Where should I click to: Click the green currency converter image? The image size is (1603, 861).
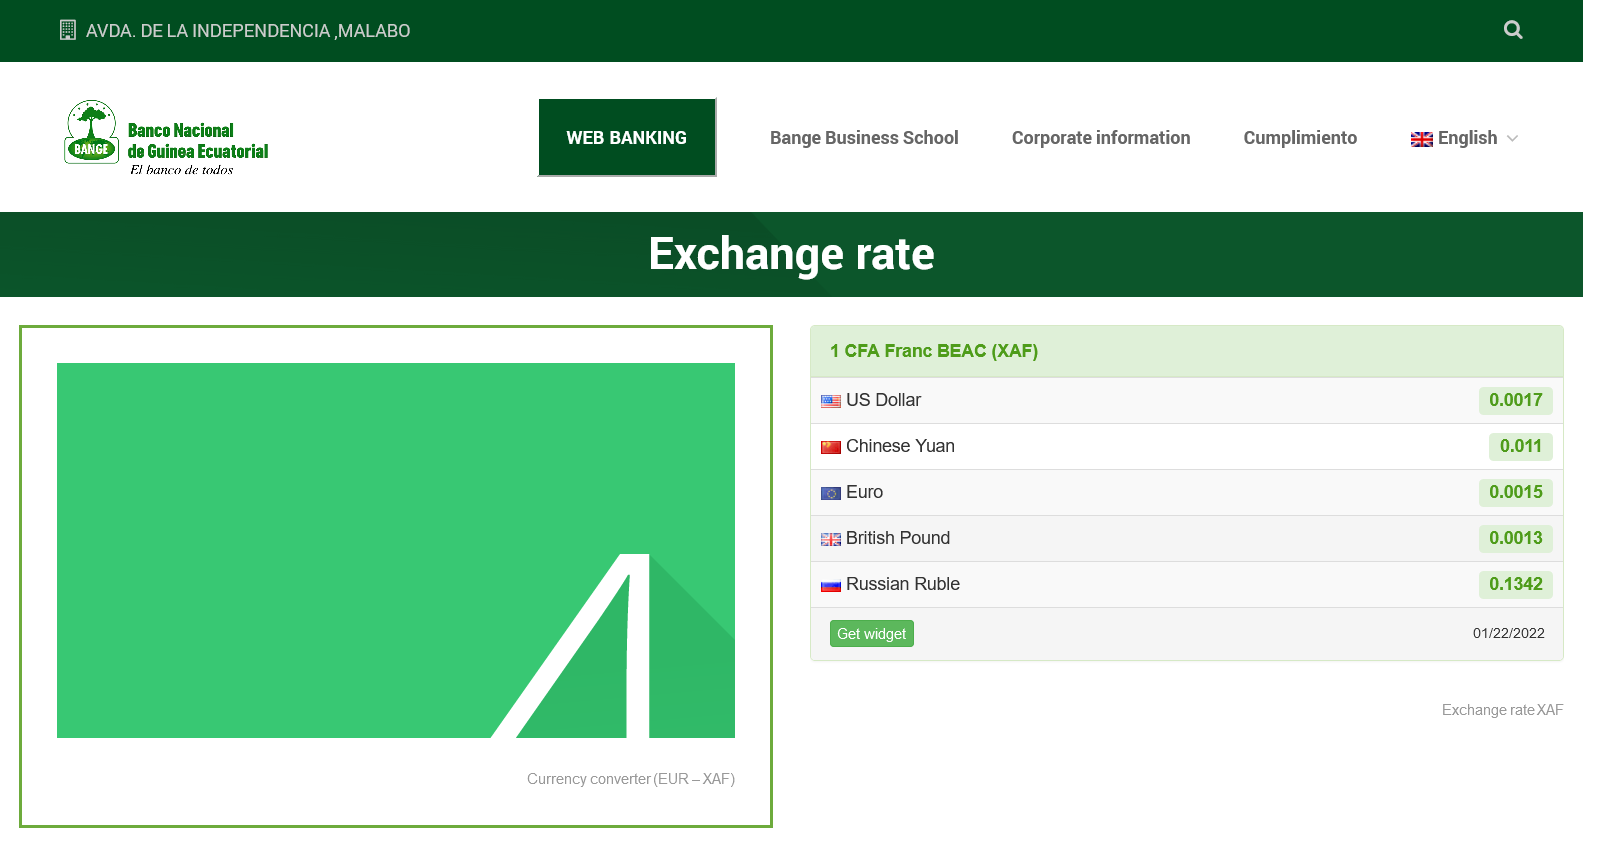[x=396, y=550]
